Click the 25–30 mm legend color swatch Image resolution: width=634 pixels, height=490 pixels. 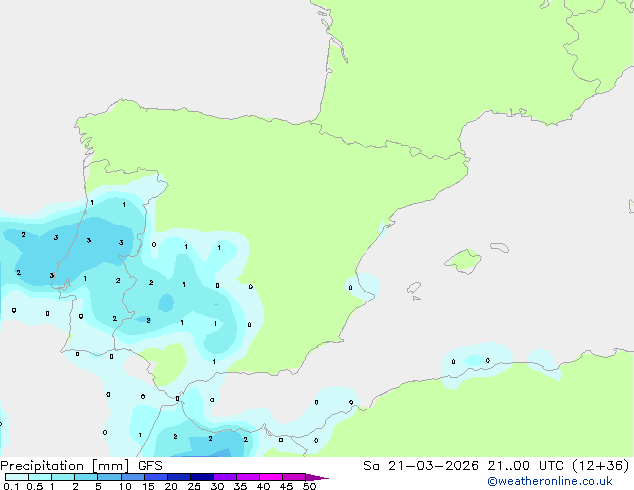click(x=201, y=477)
